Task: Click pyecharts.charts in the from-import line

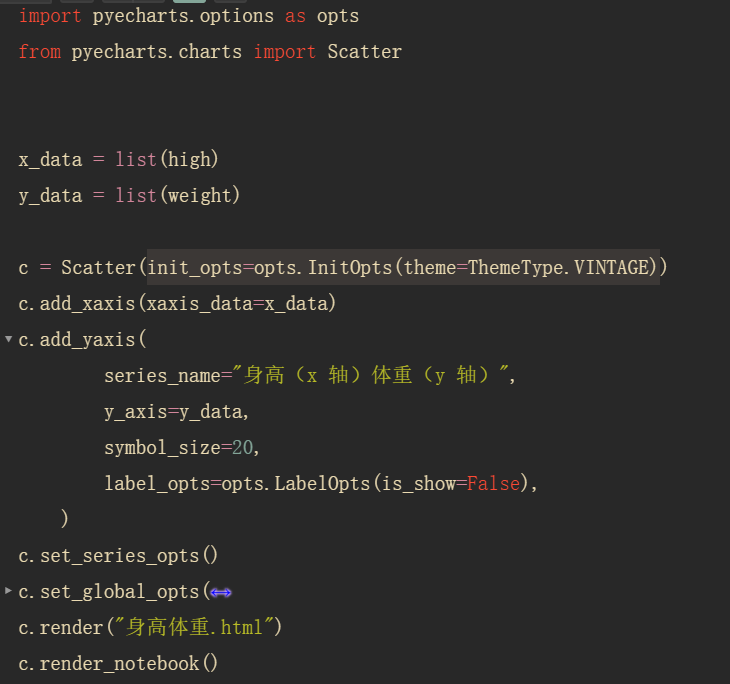Action: (156, 51)
